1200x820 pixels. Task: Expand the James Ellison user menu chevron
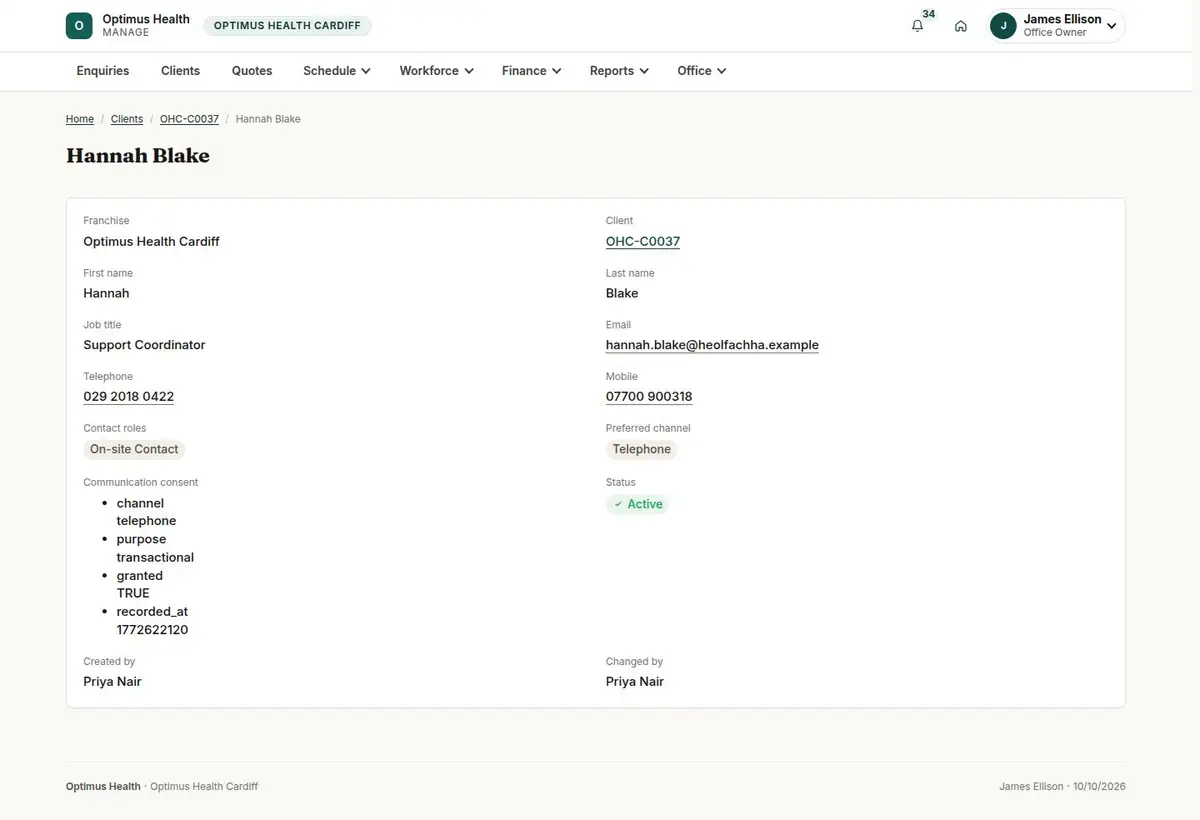click(1111, 26)
